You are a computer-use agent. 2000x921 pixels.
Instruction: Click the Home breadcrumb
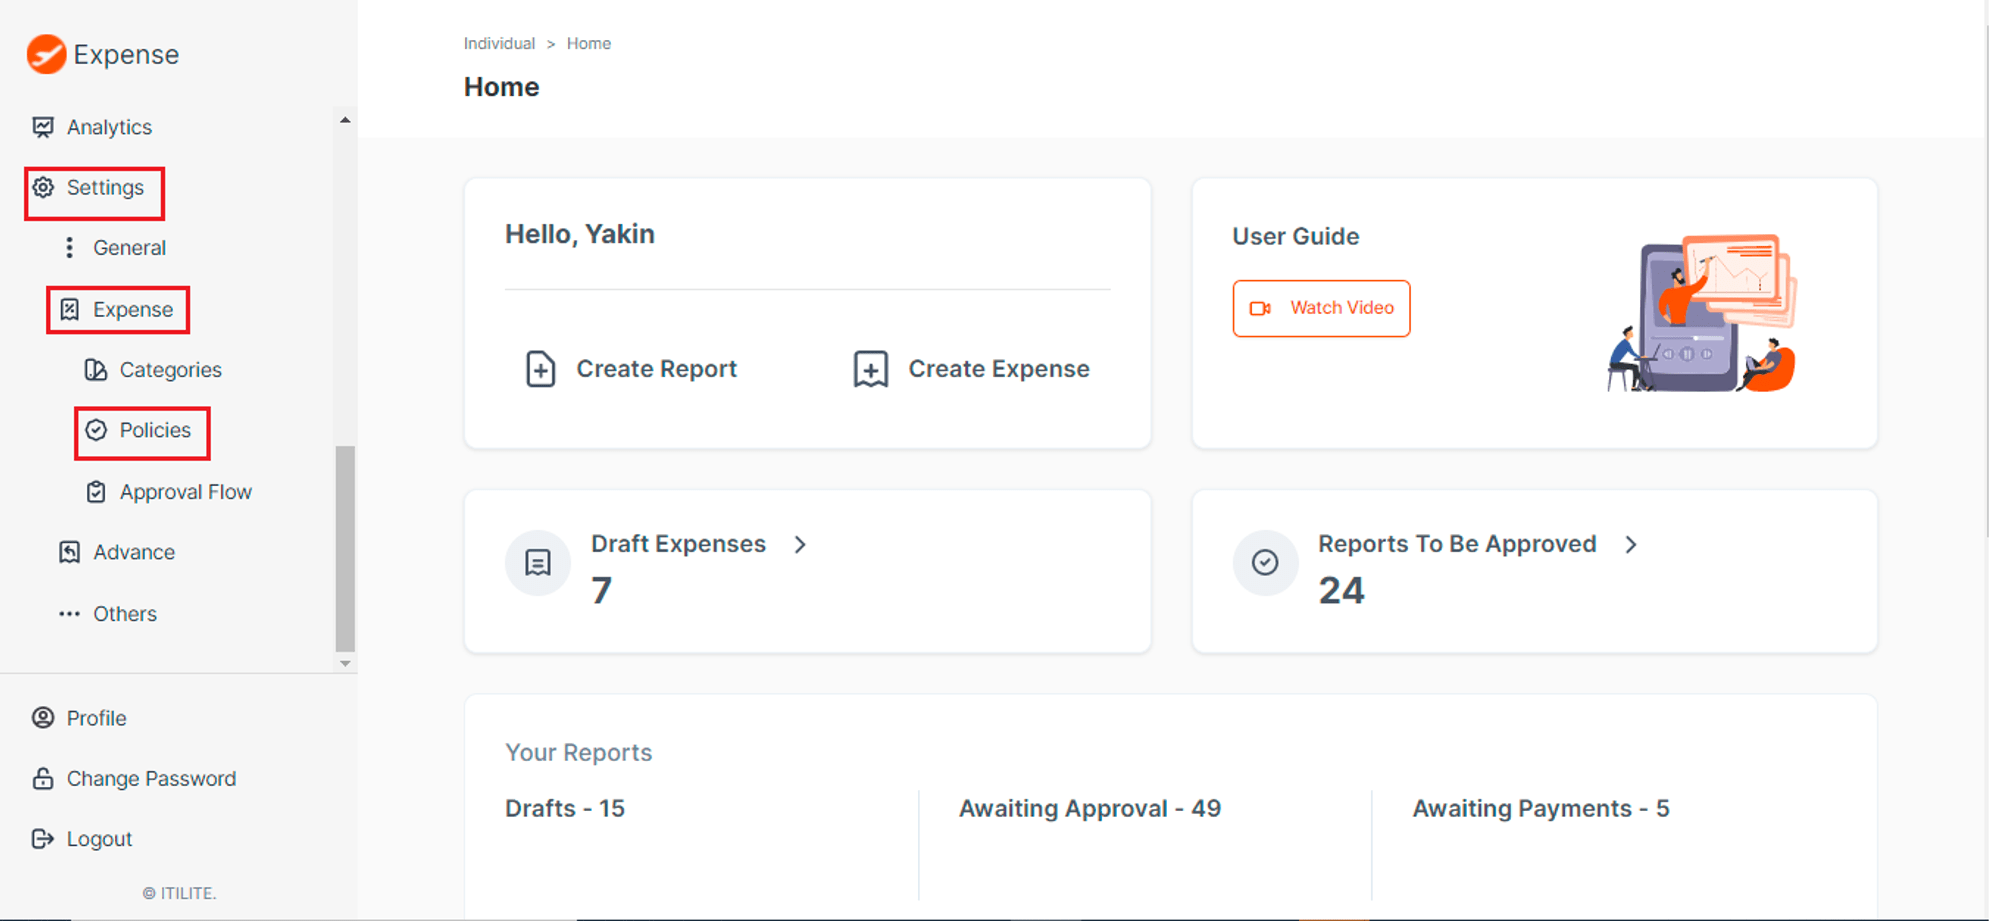pyautogui.click(x=588, y=43)
